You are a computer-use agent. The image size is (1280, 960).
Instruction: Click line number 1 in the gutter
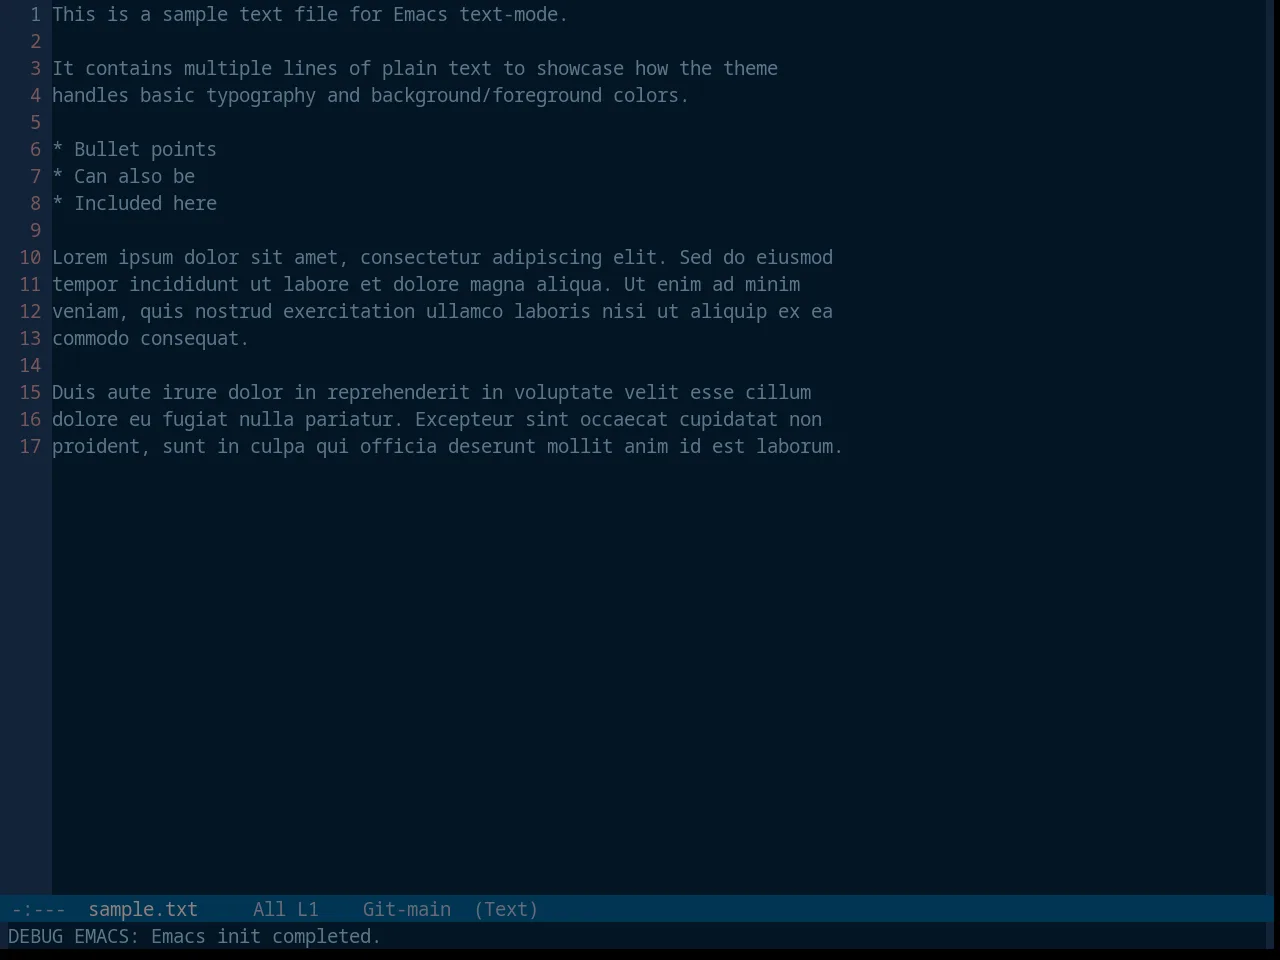[36, 14]
